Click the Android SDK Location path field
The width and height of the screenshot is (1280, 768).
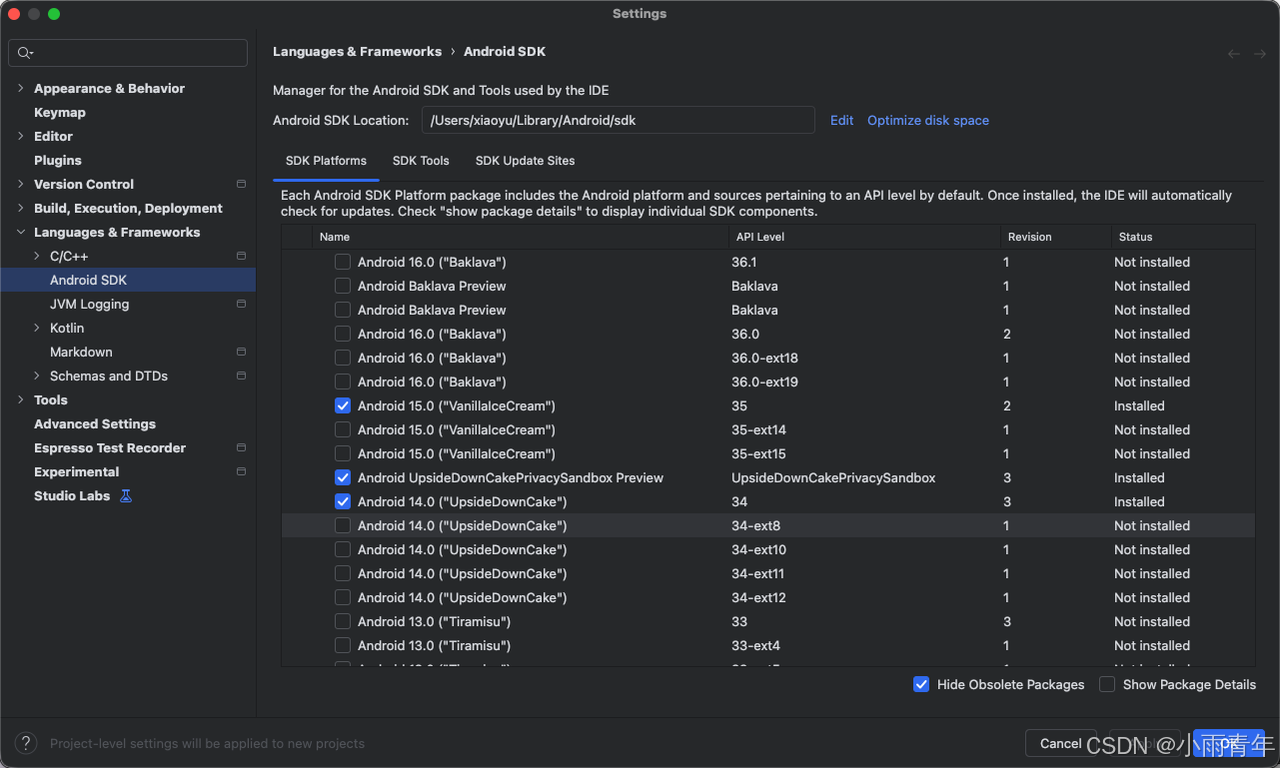[x=618, y=120]
